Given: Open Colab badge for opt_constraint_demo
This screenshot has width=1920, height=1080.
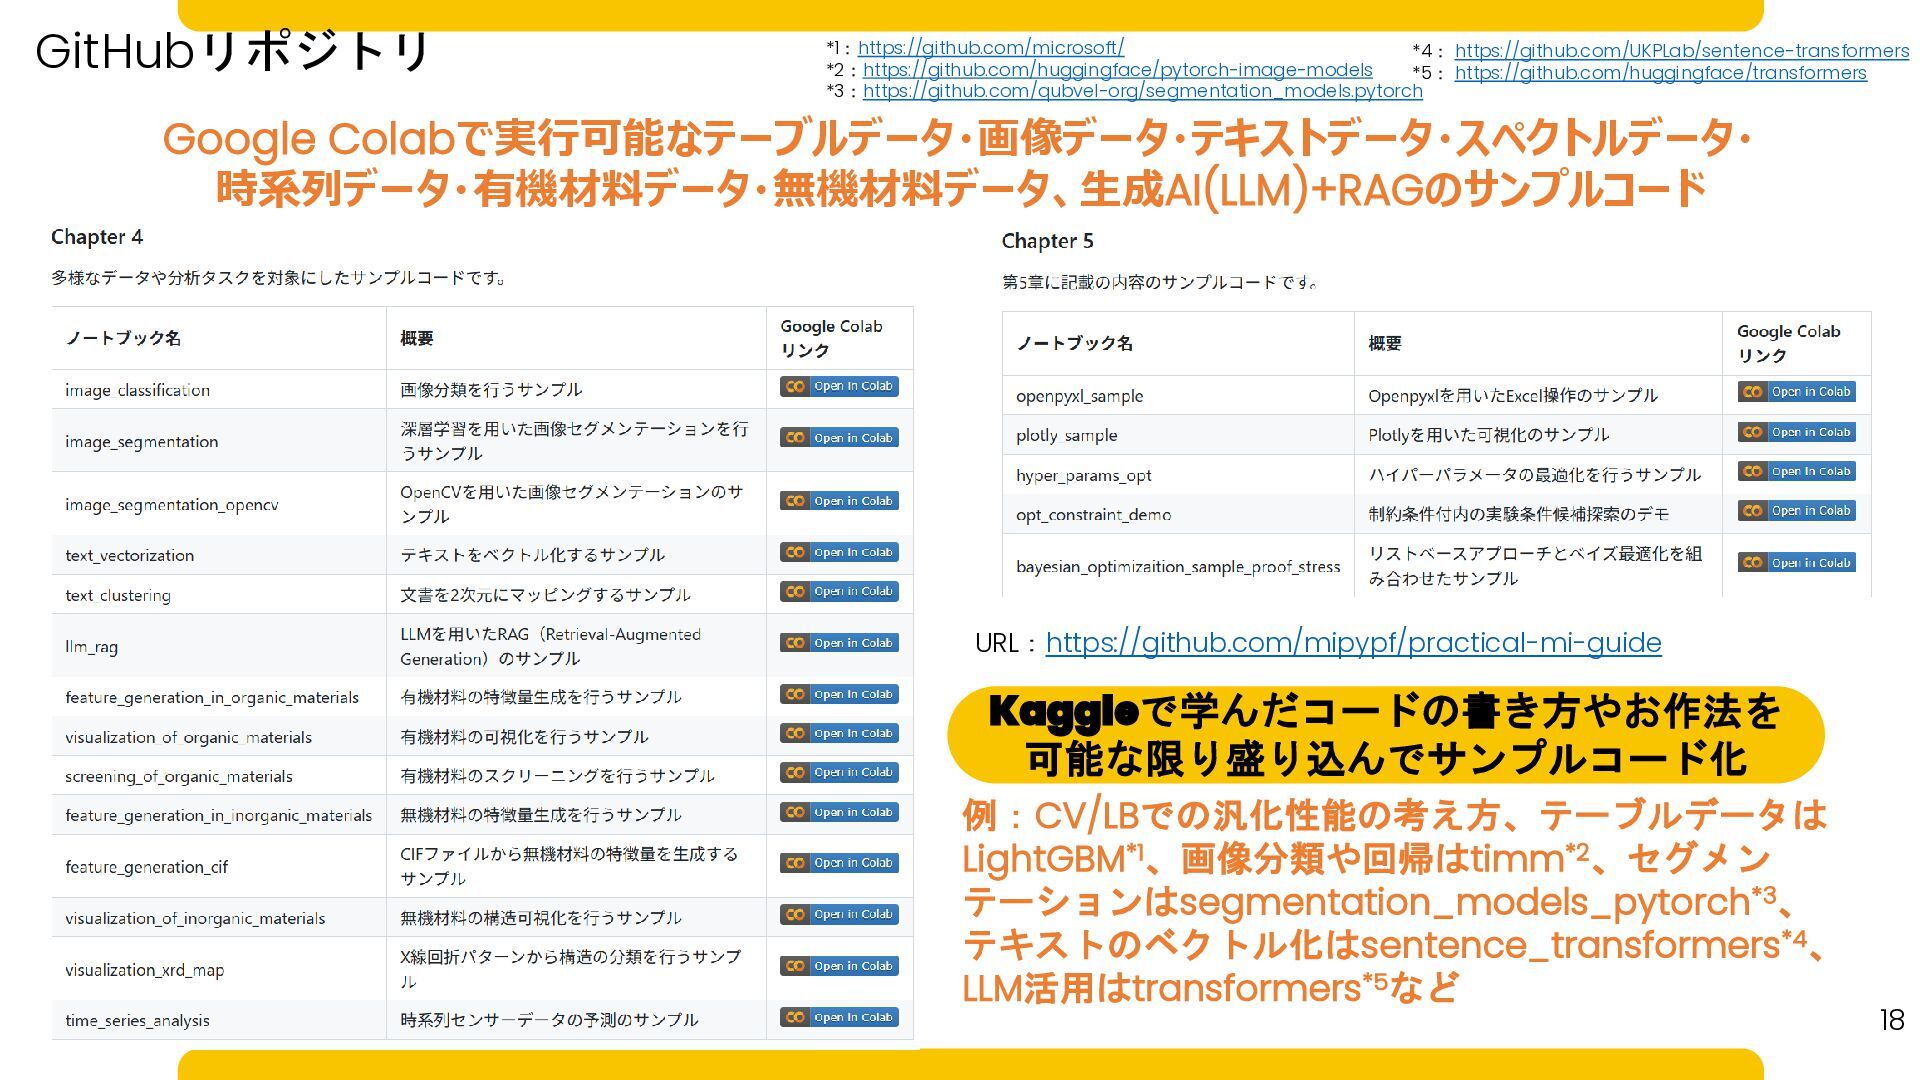Looking at the screenshot, I should (x=1796, y=511).
